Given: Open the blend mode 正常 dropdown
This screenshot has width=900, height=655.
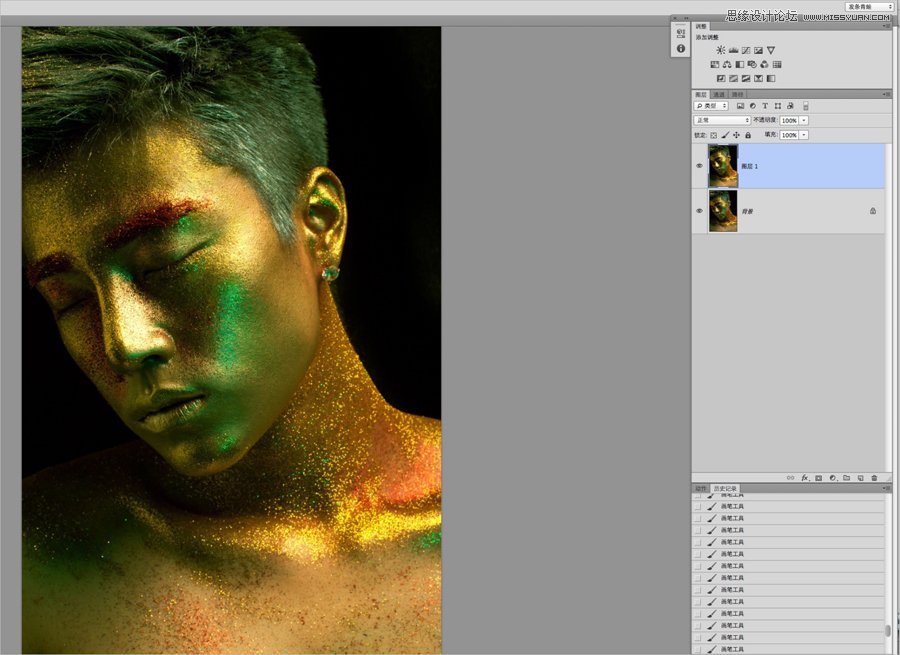Looking at the screenshot, I should click(722, 120).
